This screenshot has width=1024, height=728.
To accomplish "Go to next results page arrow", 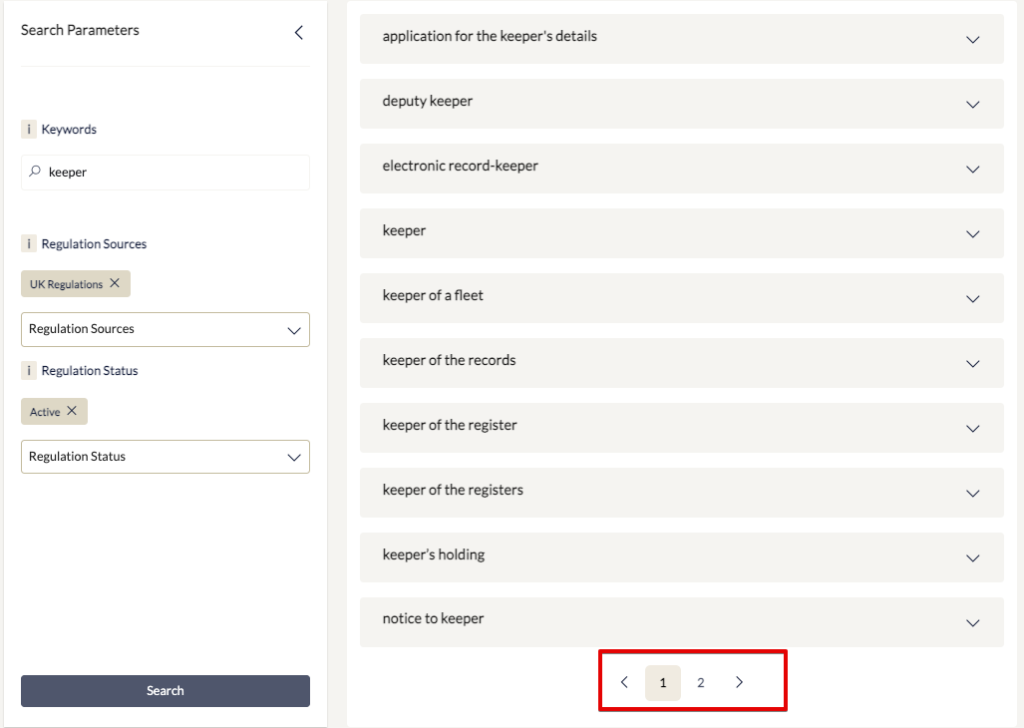I will click(739, 682).
